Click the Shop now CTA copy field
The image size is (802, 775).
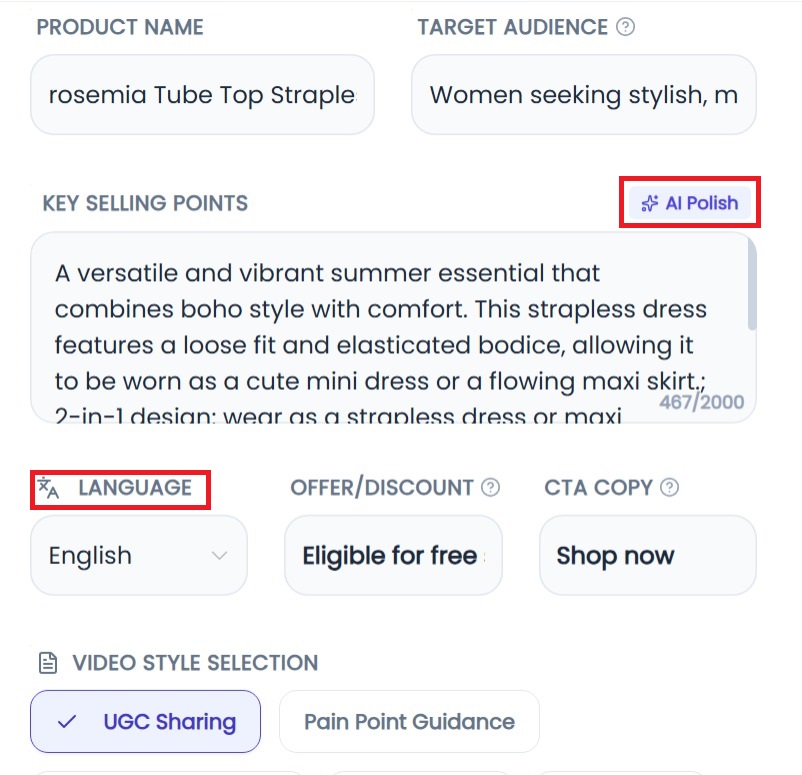647,556
